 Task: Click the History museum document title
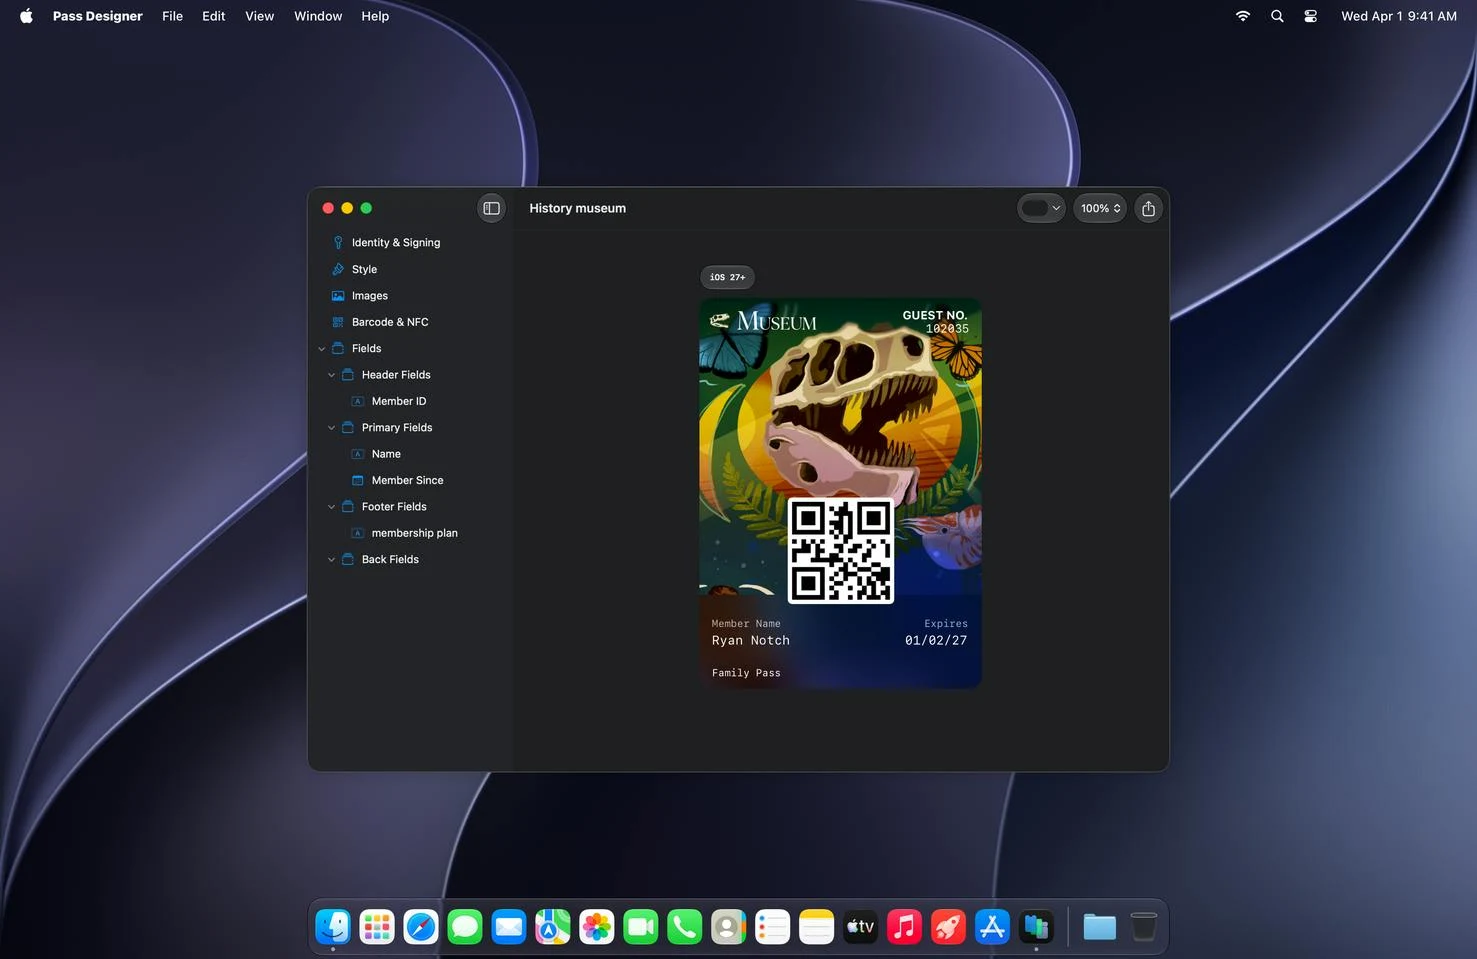[578, 208]
